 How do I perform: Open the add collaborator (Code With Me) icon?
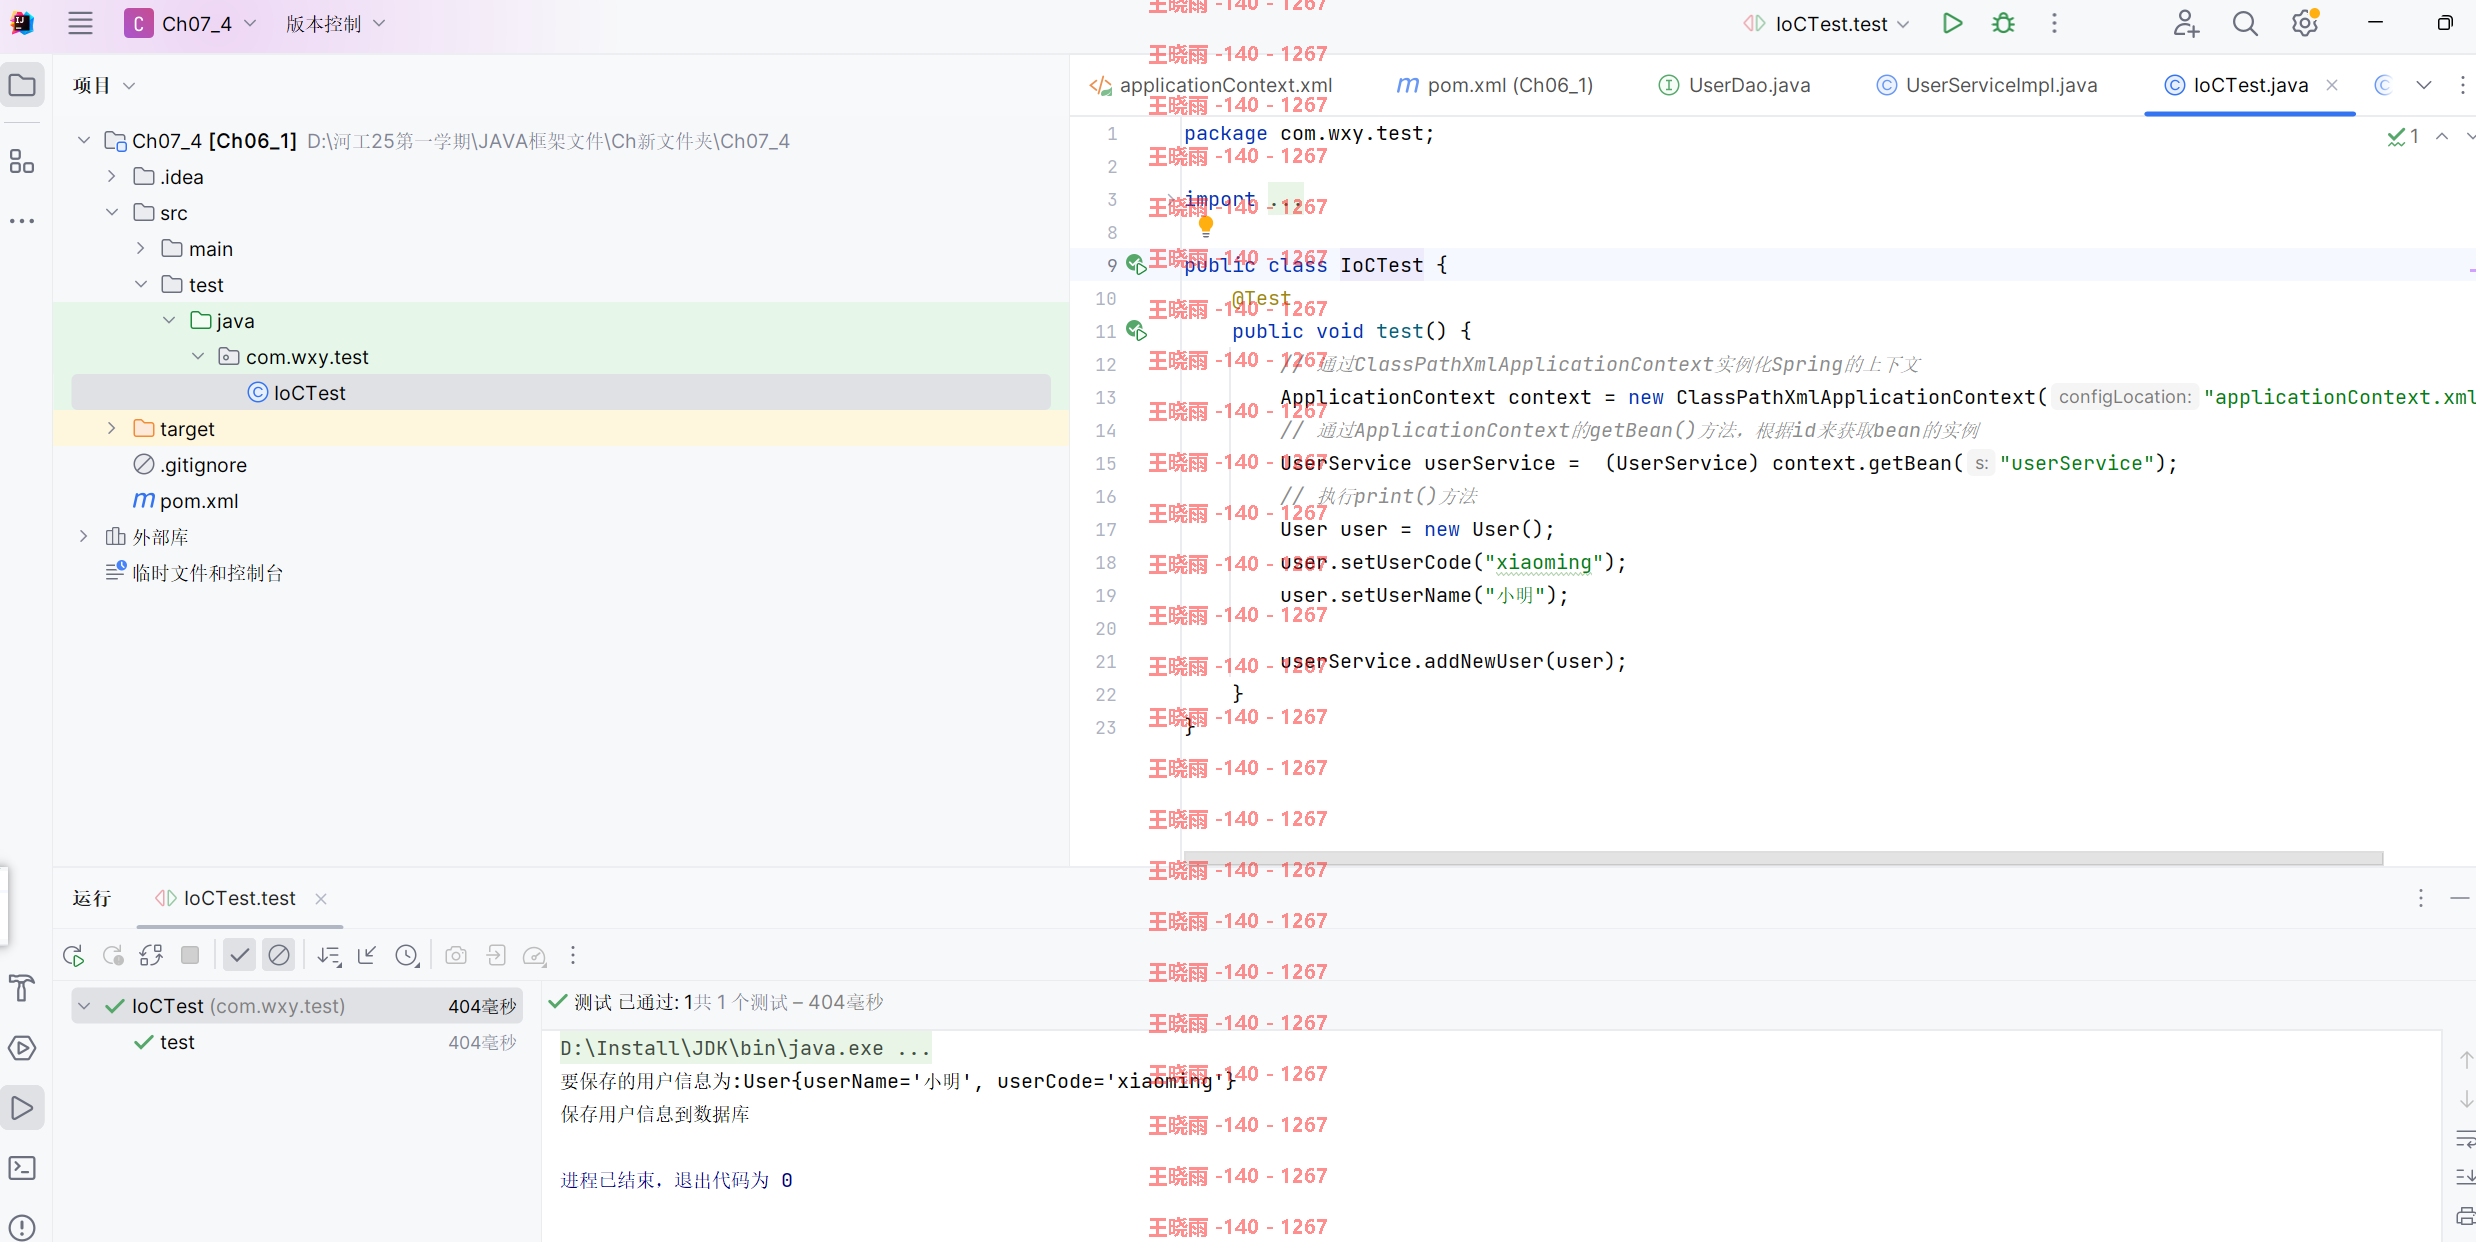coord(2185,23)
